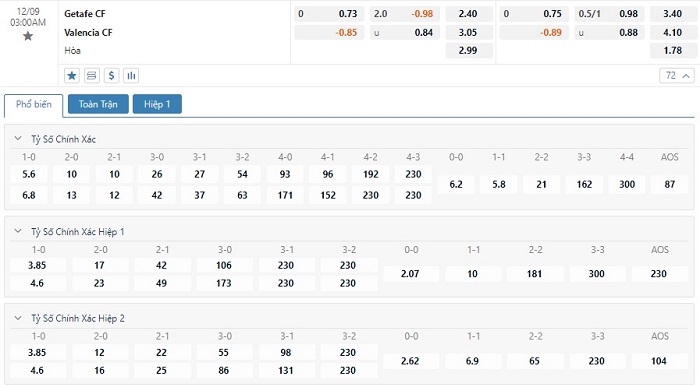Select second-half 1-1 odds 6.9
The image size is (700, 387).
click(x=472, y=361)
